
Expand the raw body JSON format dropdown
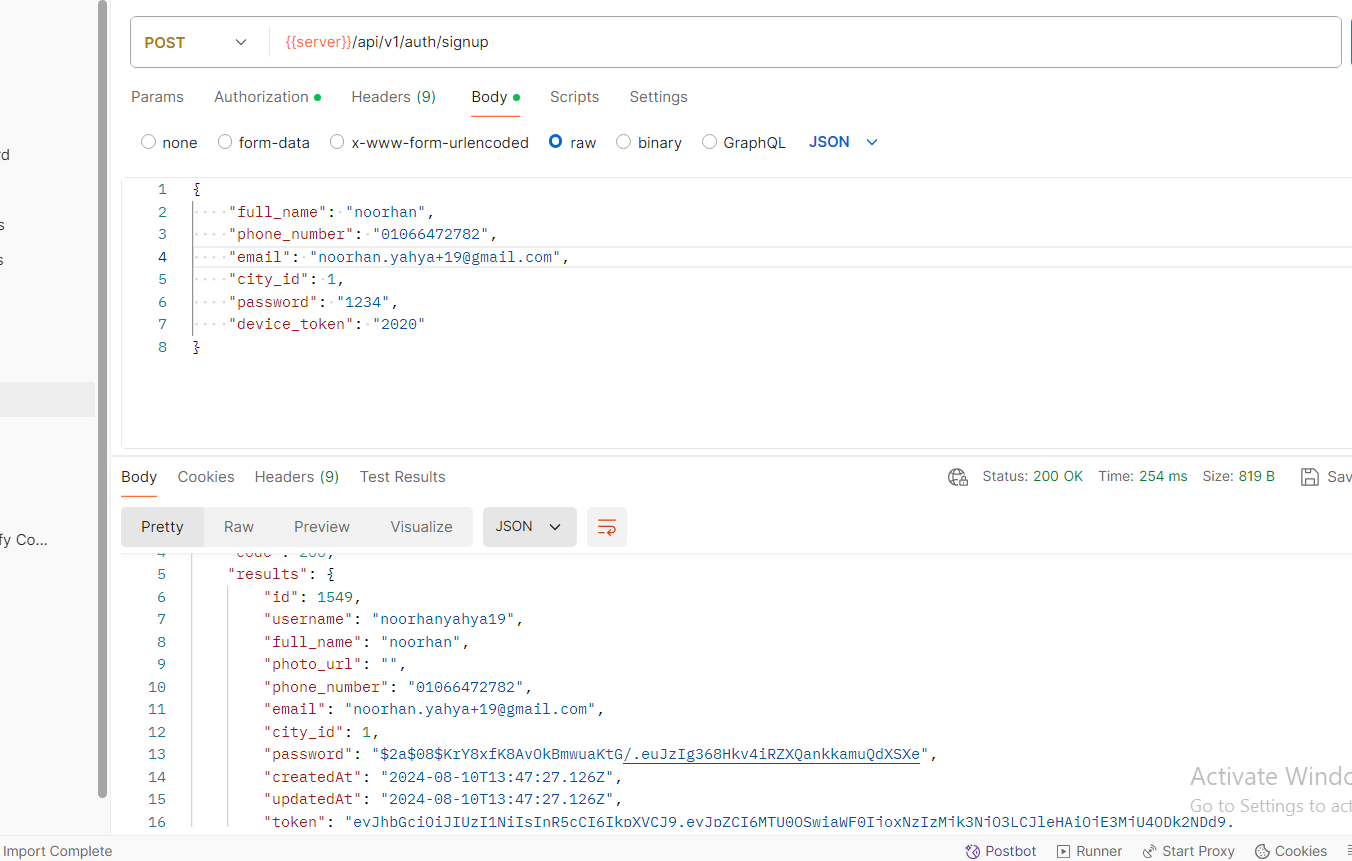843,142
